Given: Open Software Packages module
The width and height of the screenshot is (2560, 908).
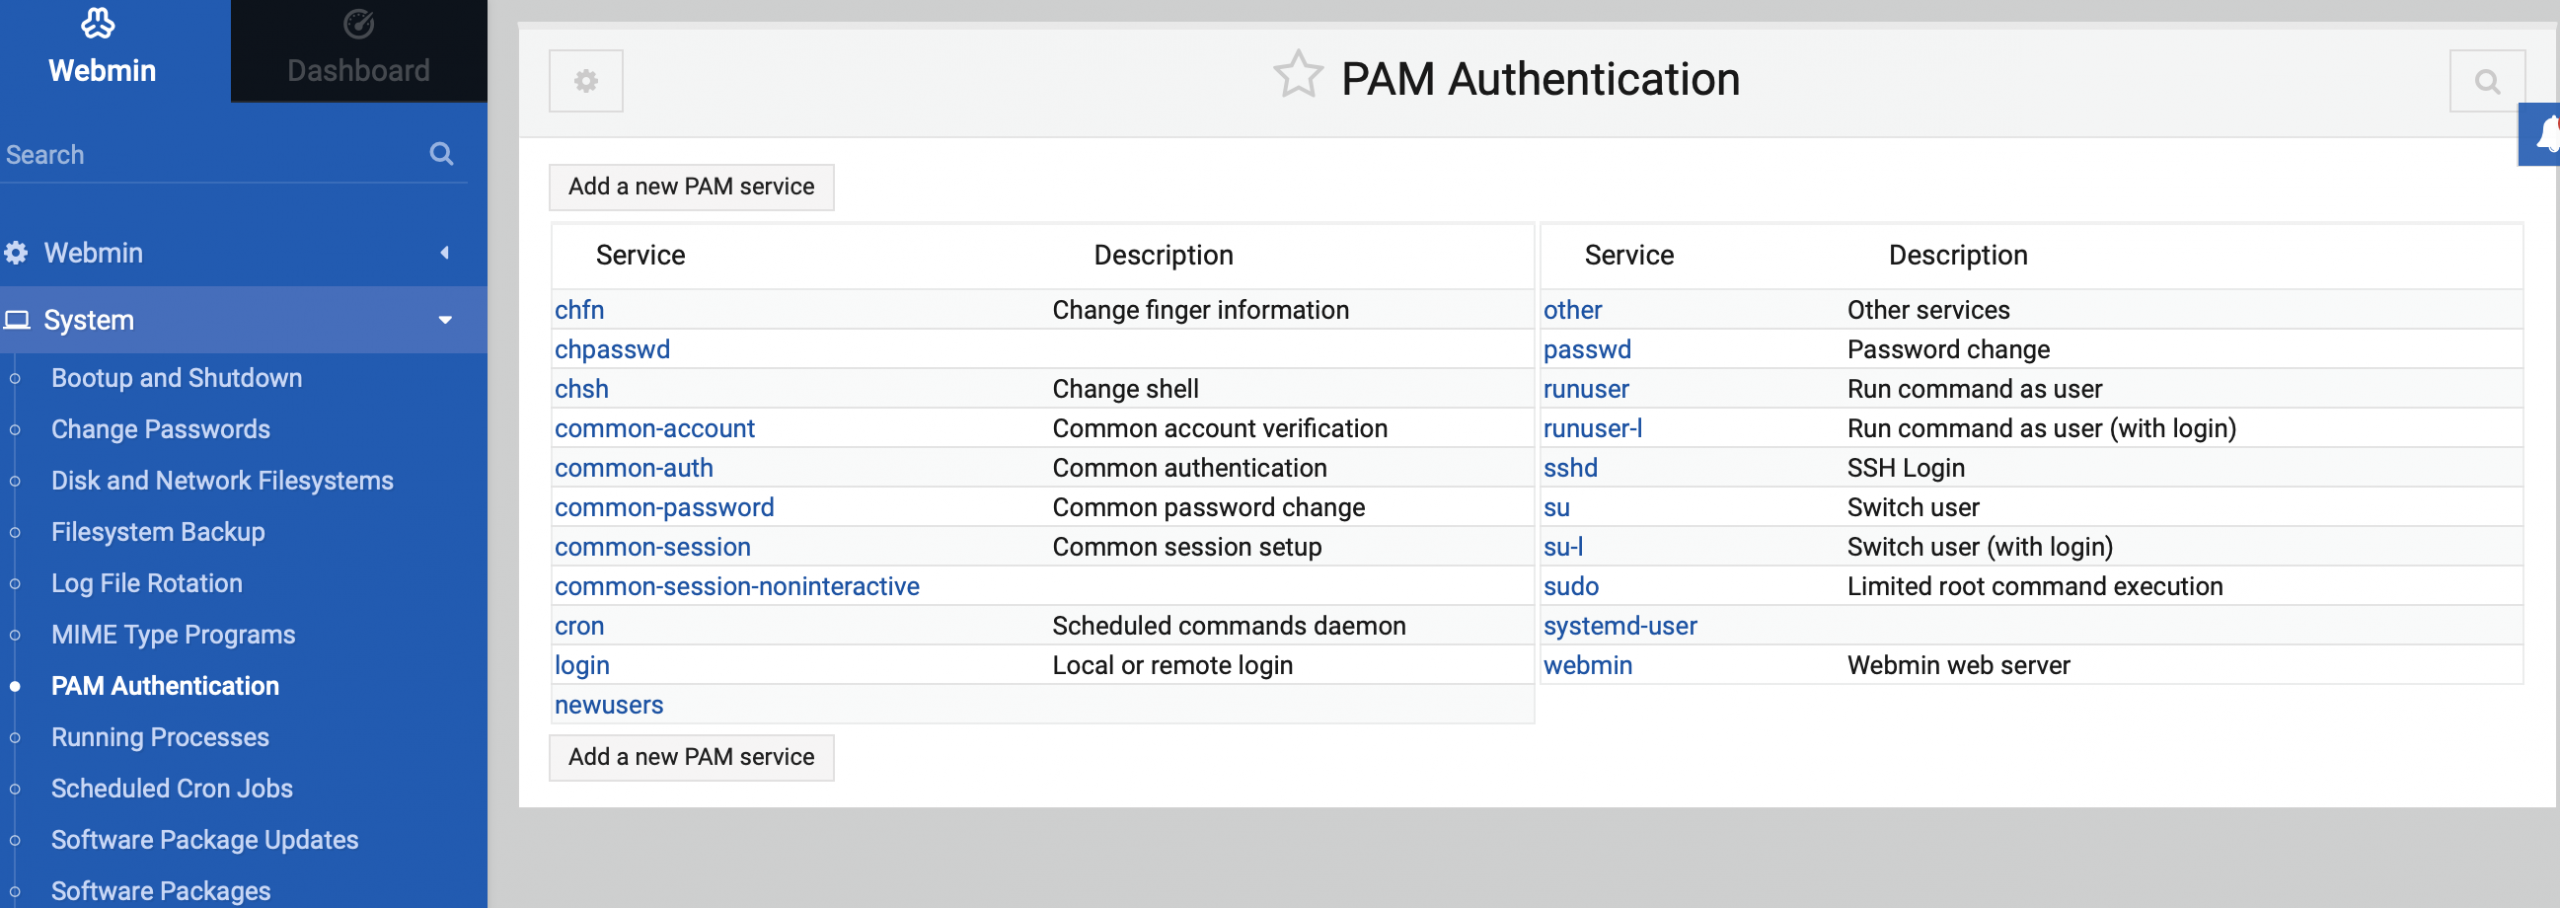Looking at the screenshot, I should coord(161,891).
